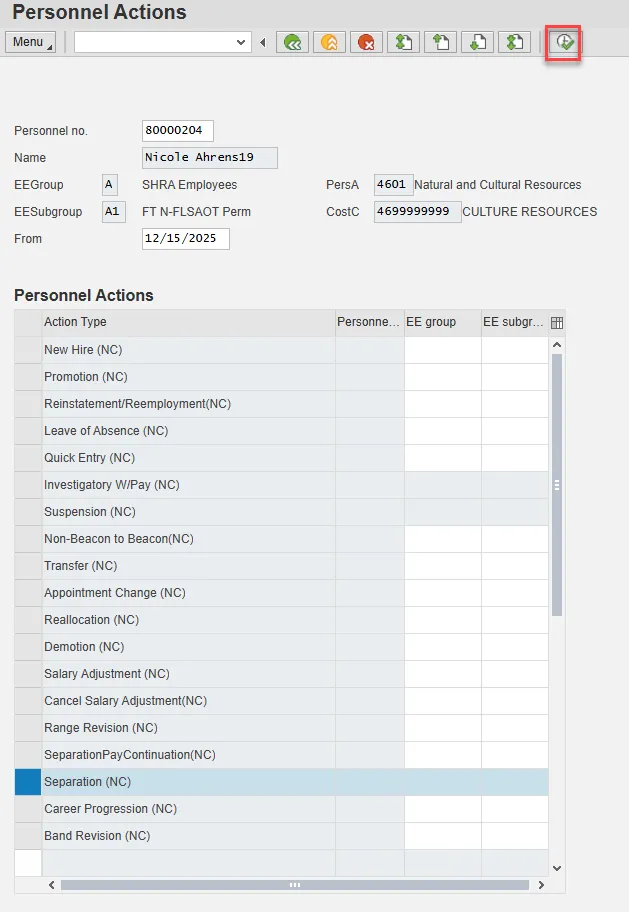Click the Next Page toolbar icon

coord(477,42)
